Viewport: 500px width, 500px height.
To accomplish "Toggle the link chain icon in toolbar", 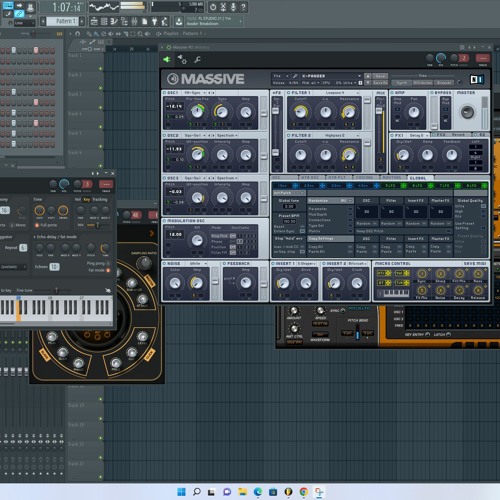I will pos(19,14).
